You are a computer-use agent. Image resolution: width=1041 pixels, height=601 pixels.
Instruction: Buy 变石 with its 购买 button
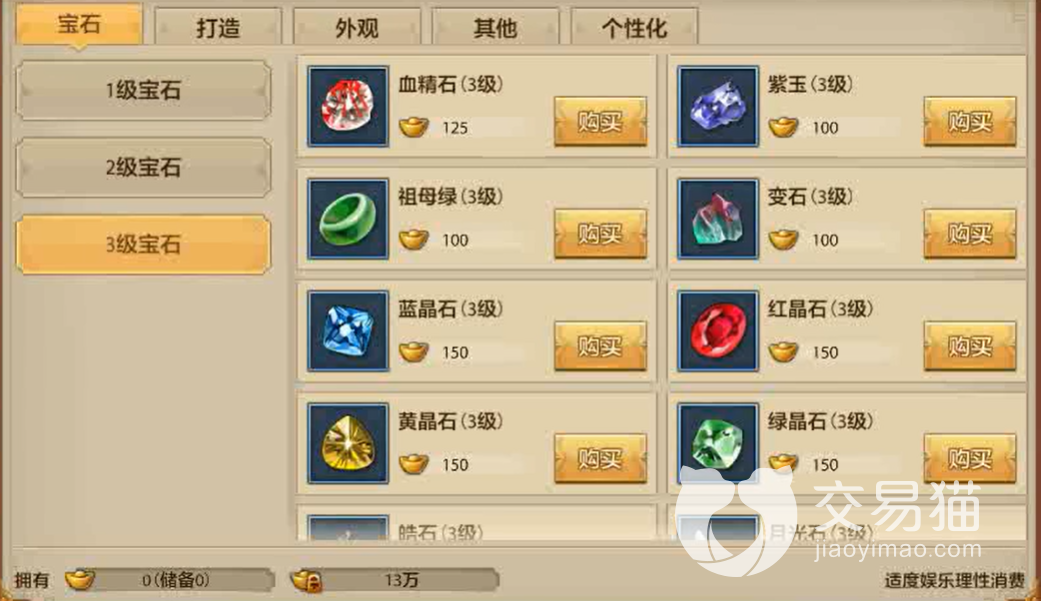point(970,234)
